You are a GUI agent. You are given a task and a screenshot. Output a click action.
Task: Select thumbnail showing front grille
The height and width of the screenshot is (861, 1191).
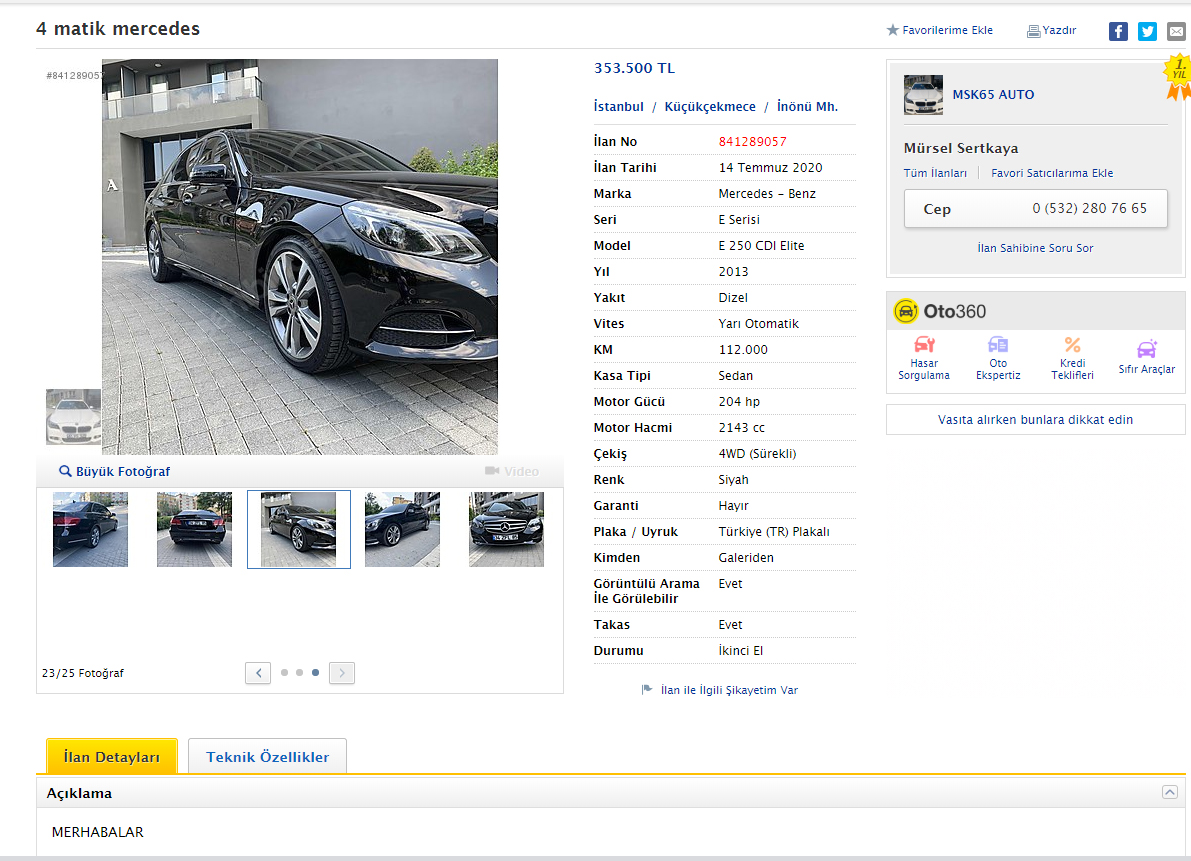(507, 529)
